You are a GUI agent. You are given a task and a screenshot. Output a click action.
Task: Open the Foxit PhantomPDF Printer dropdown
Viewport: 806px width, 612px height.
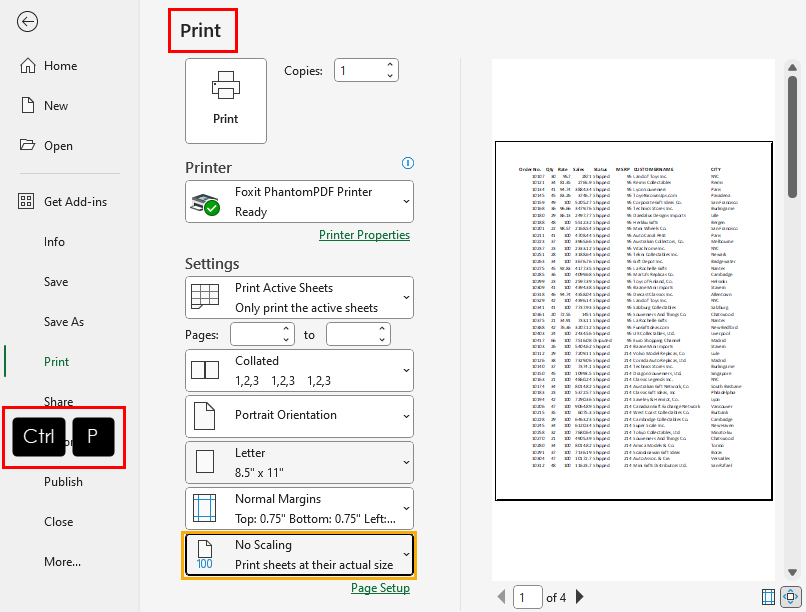[x=299, y=201]
